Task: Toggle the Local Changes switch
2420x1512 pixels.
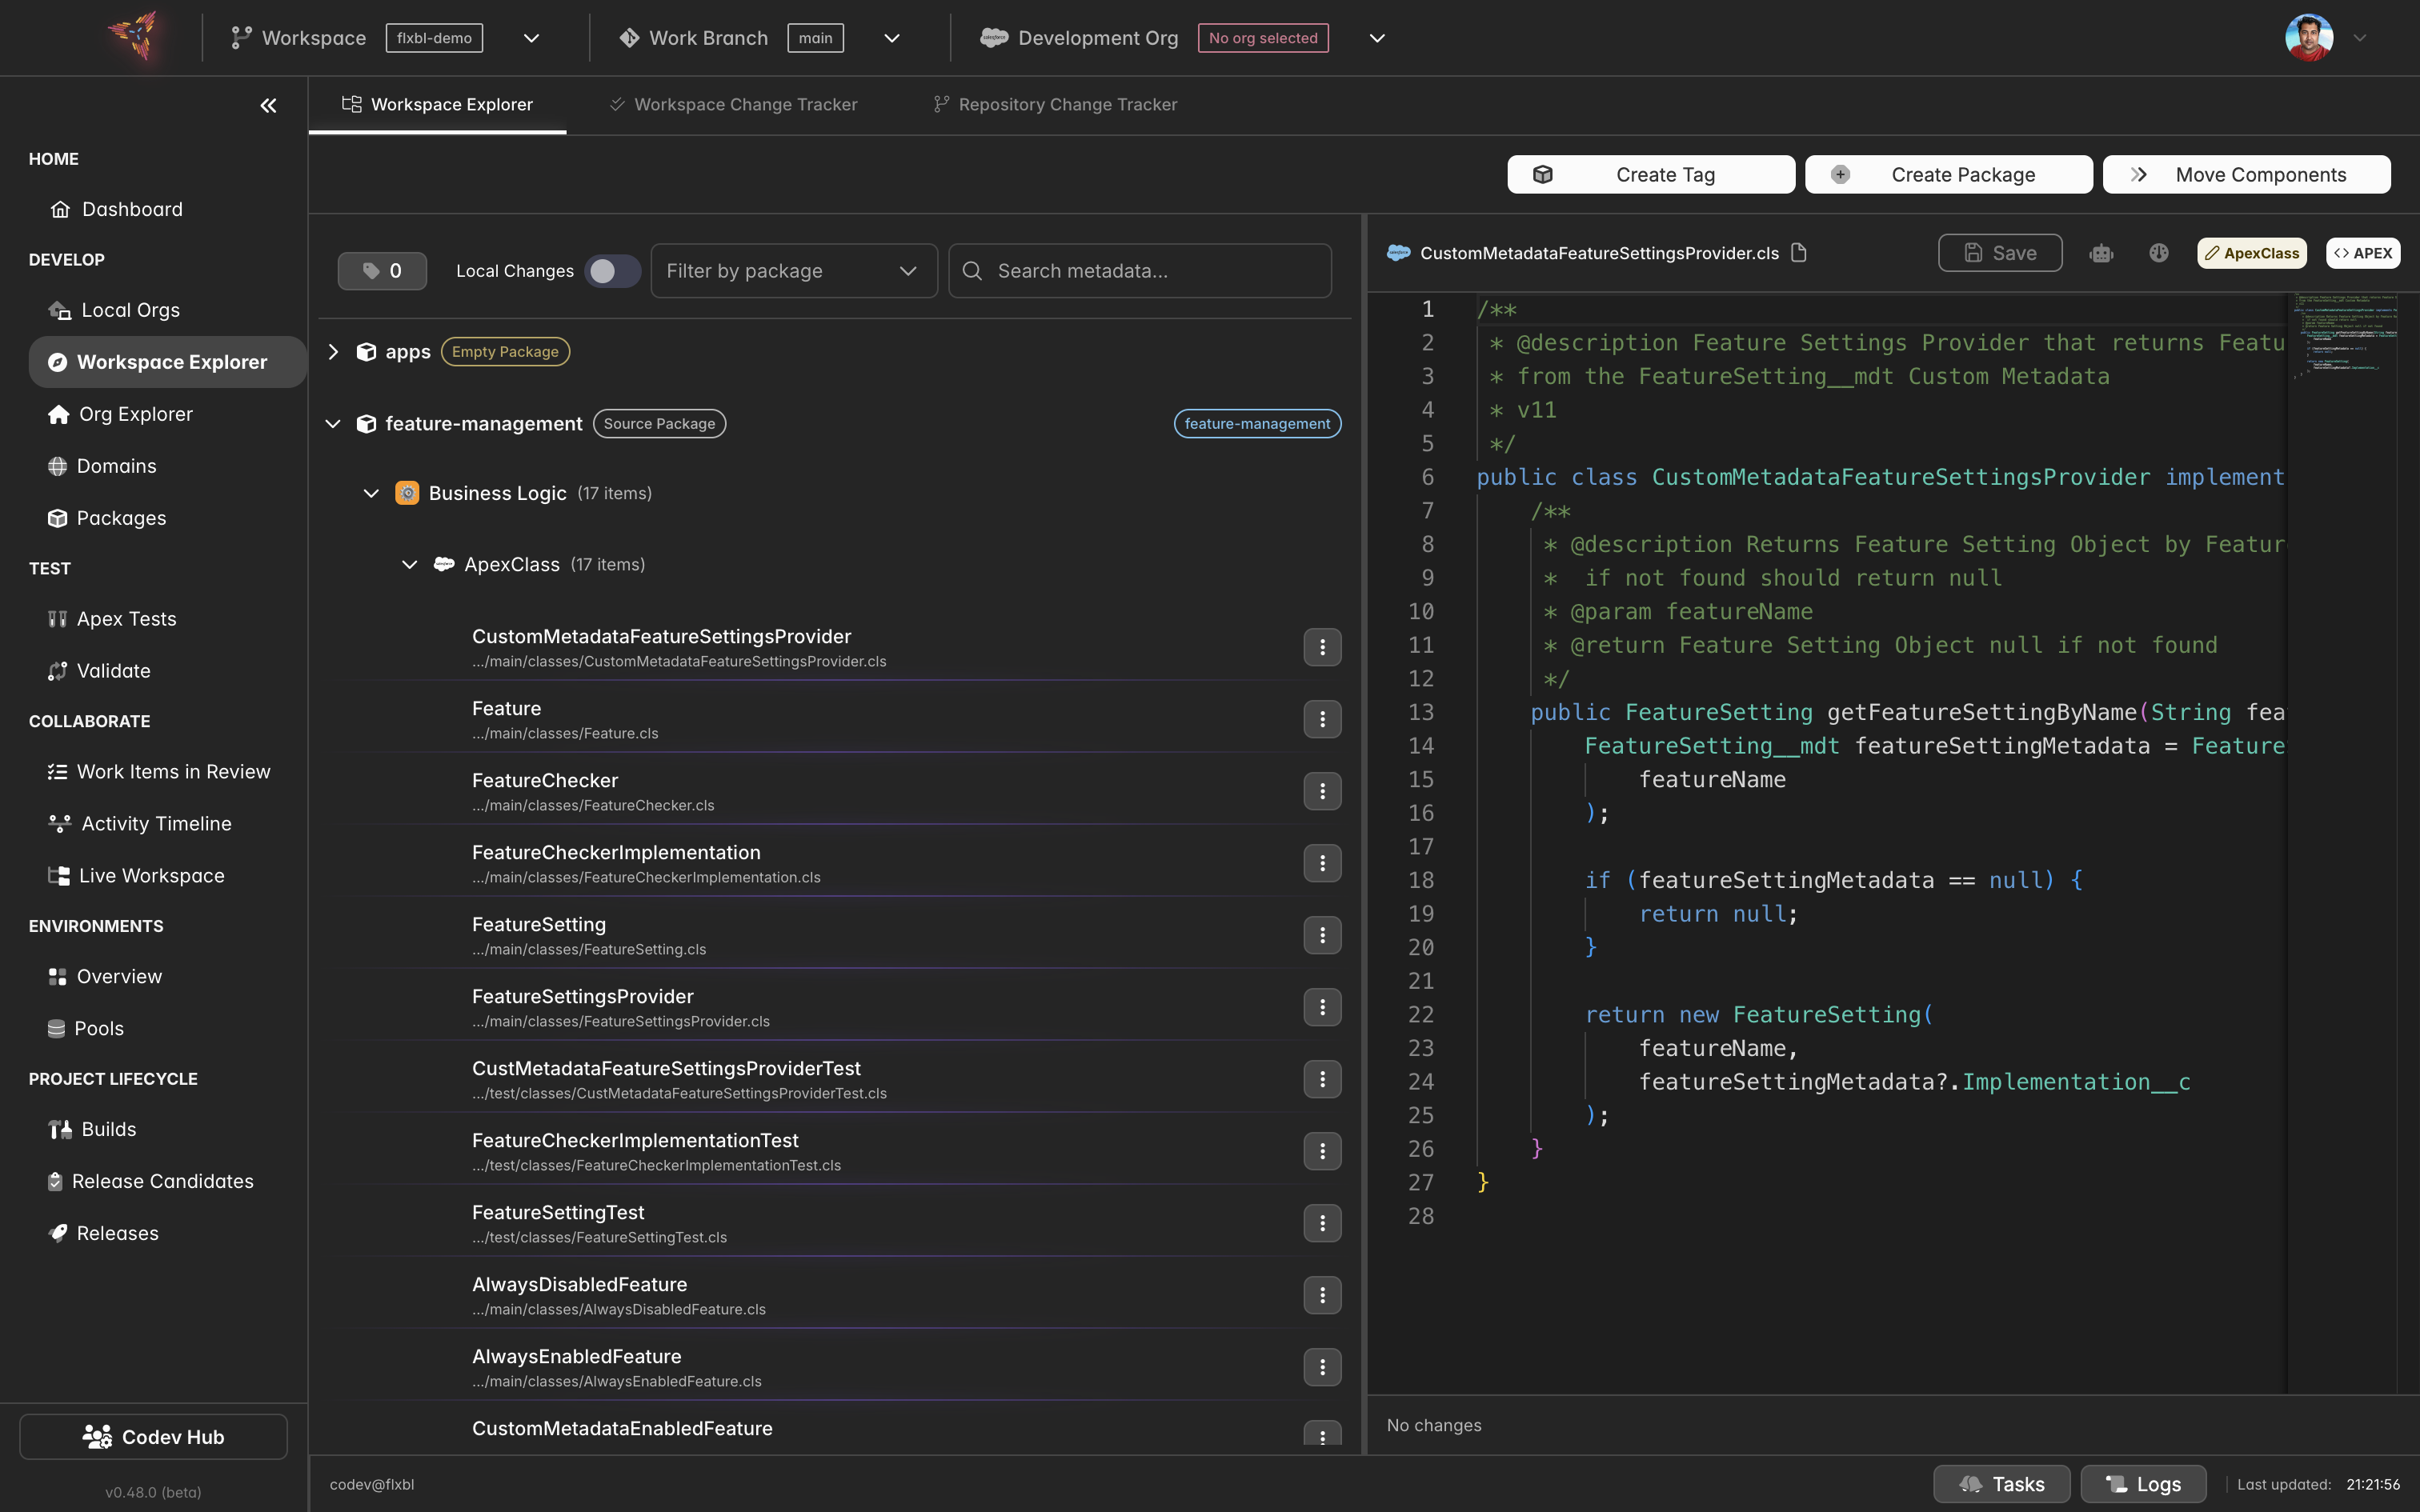Action: 612,271
